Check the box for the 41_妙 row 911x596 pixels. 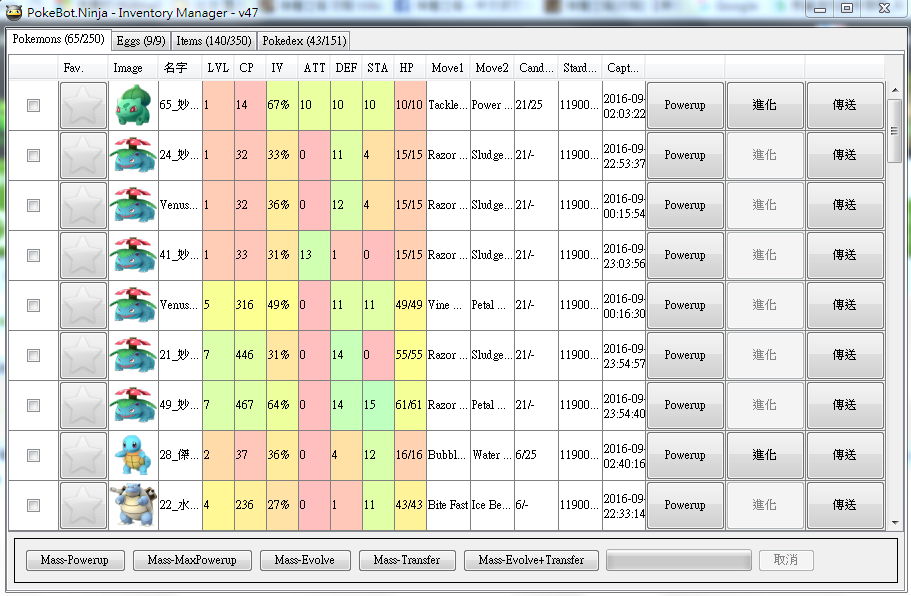(34, 255)
